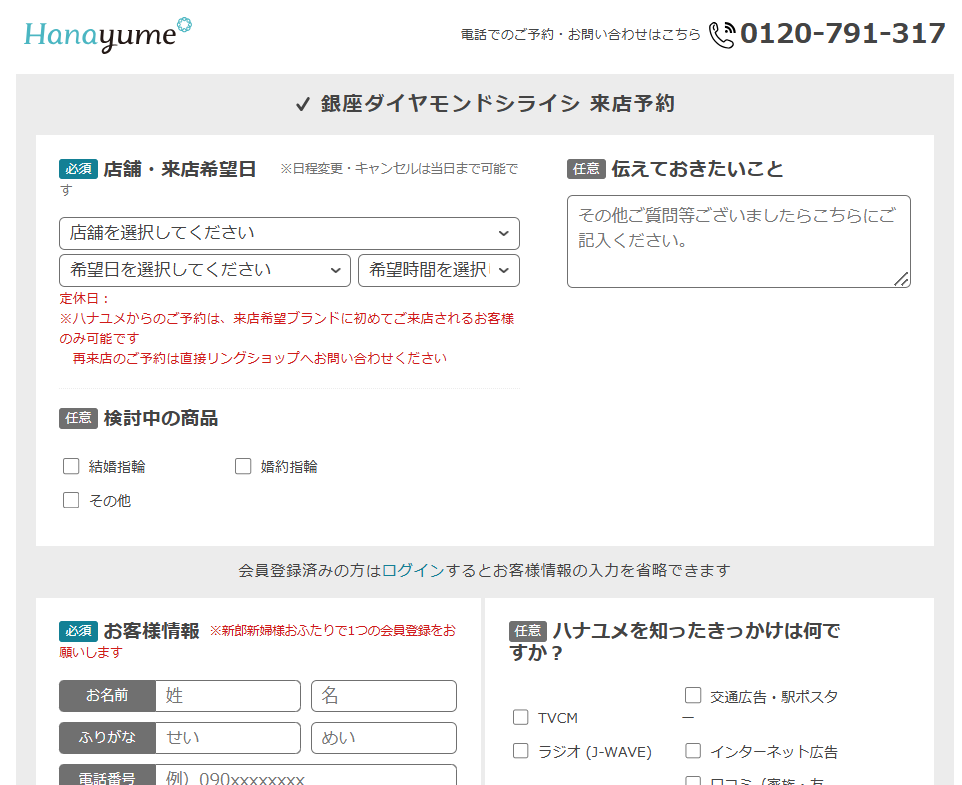This screenshot has width=962, height=785.
Task: Check the 婚約指輪 checkbox
Action: (x=243, y=466)
